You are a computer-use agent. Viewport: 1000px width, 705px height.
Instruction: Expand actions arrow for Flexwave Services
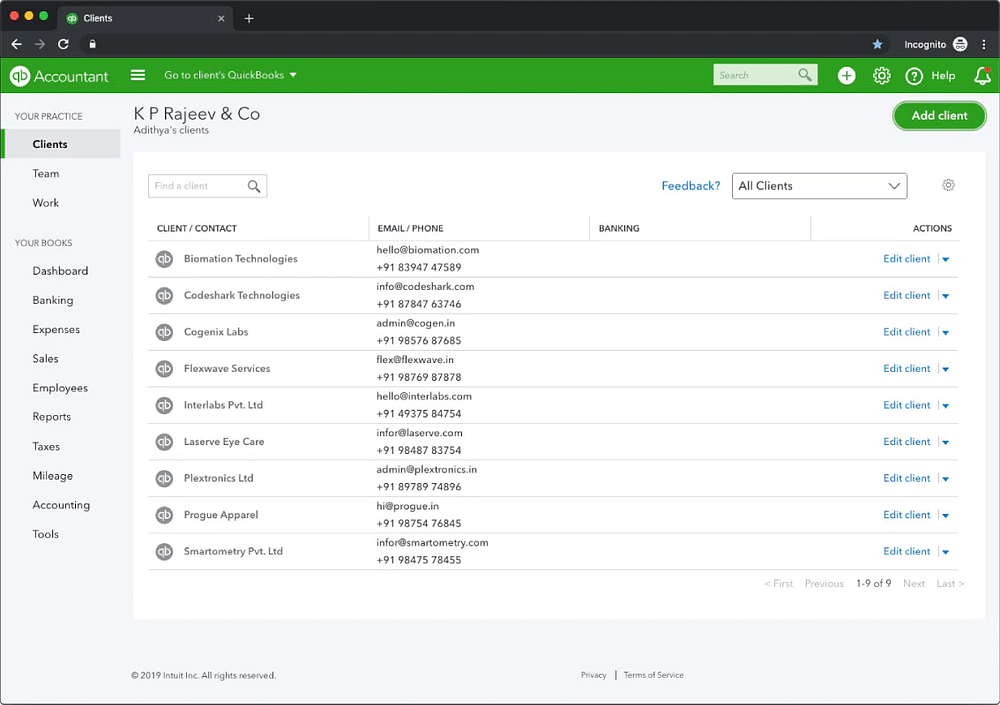[946, 369]
